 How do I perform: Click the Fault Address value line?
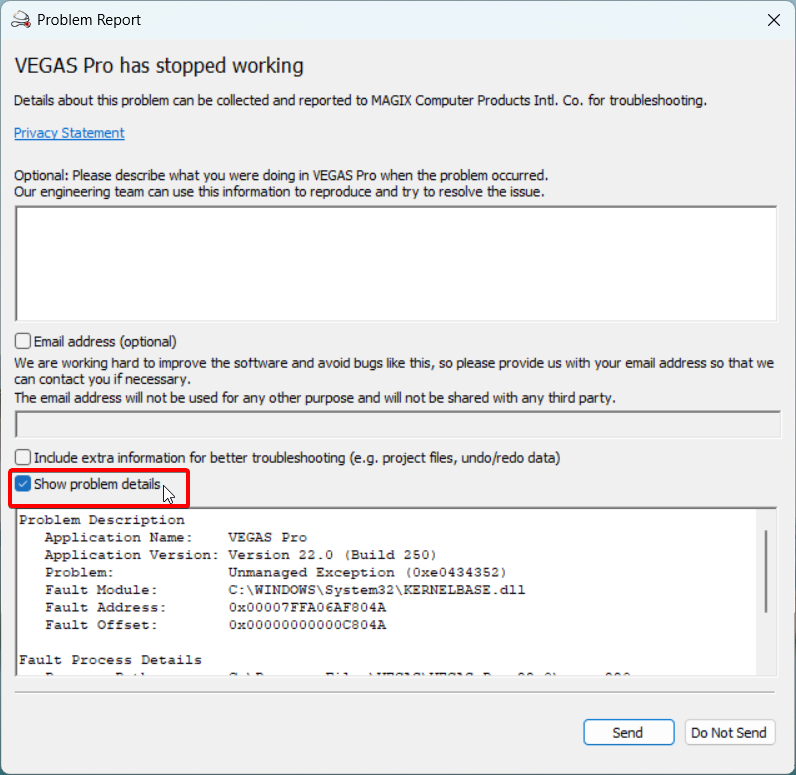click(x=215, y=607)
